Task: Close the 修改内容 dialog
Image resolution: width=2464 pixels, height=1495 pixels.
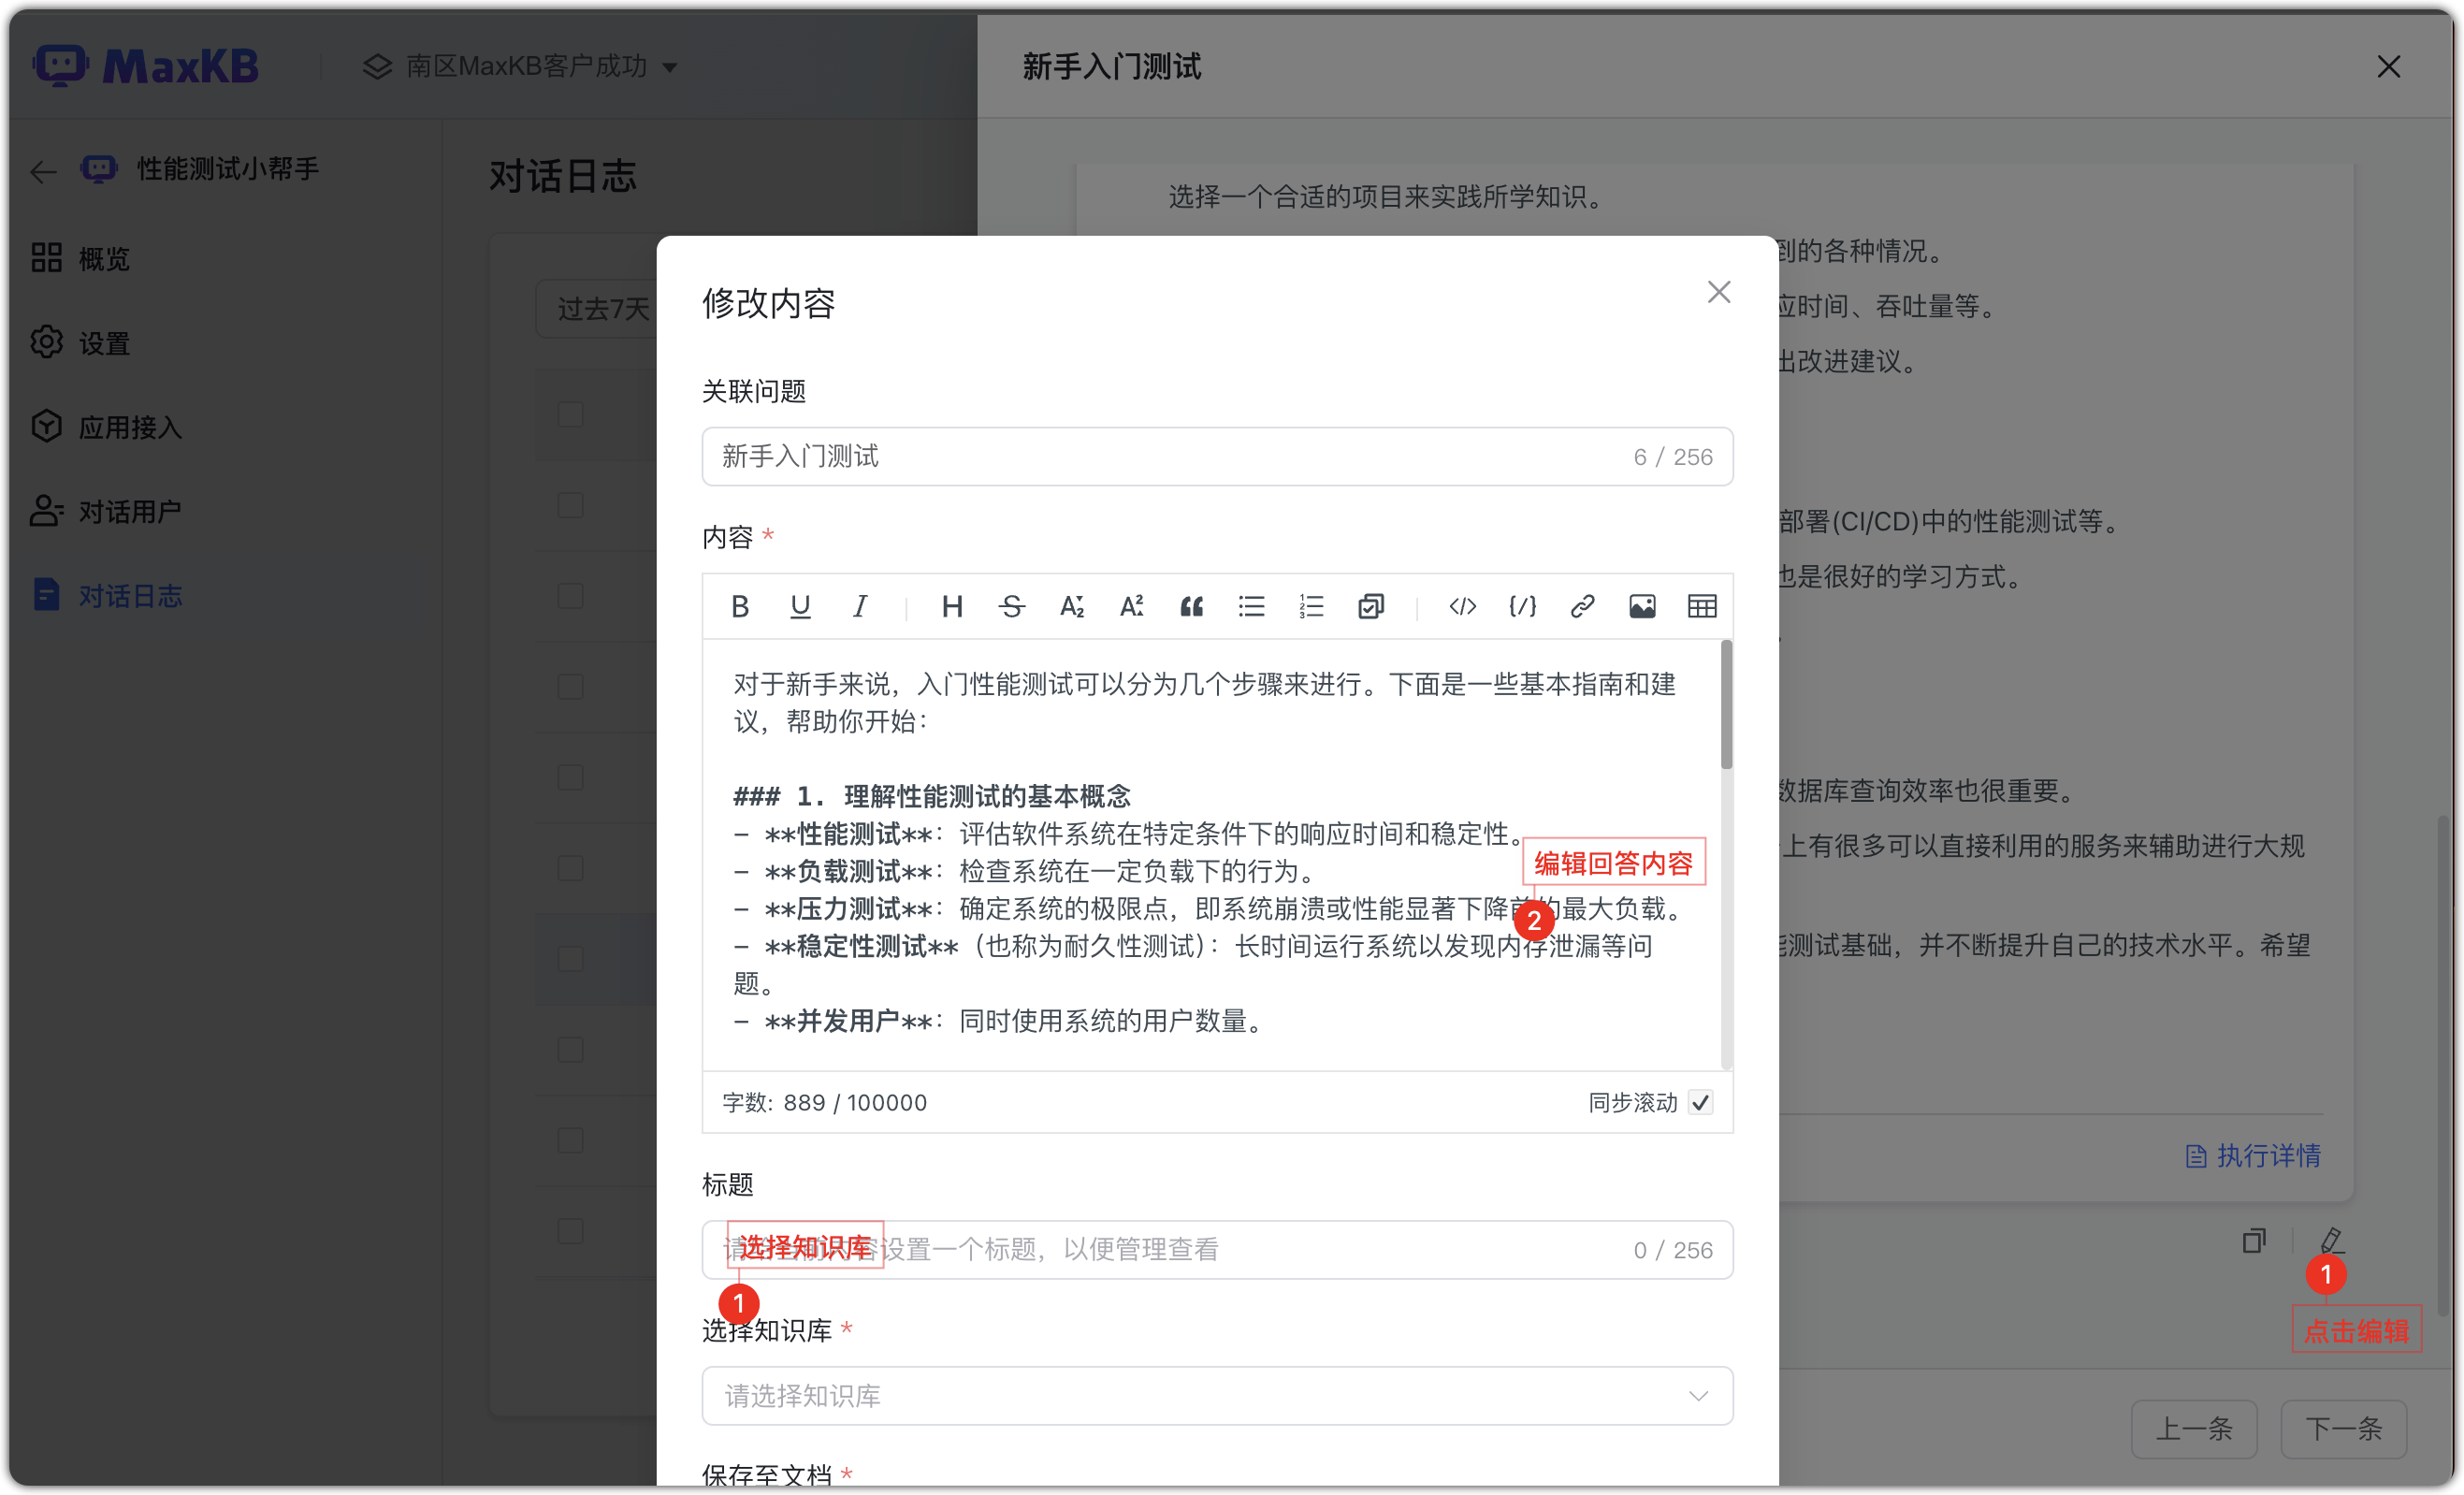Action: click(1719, 292)
